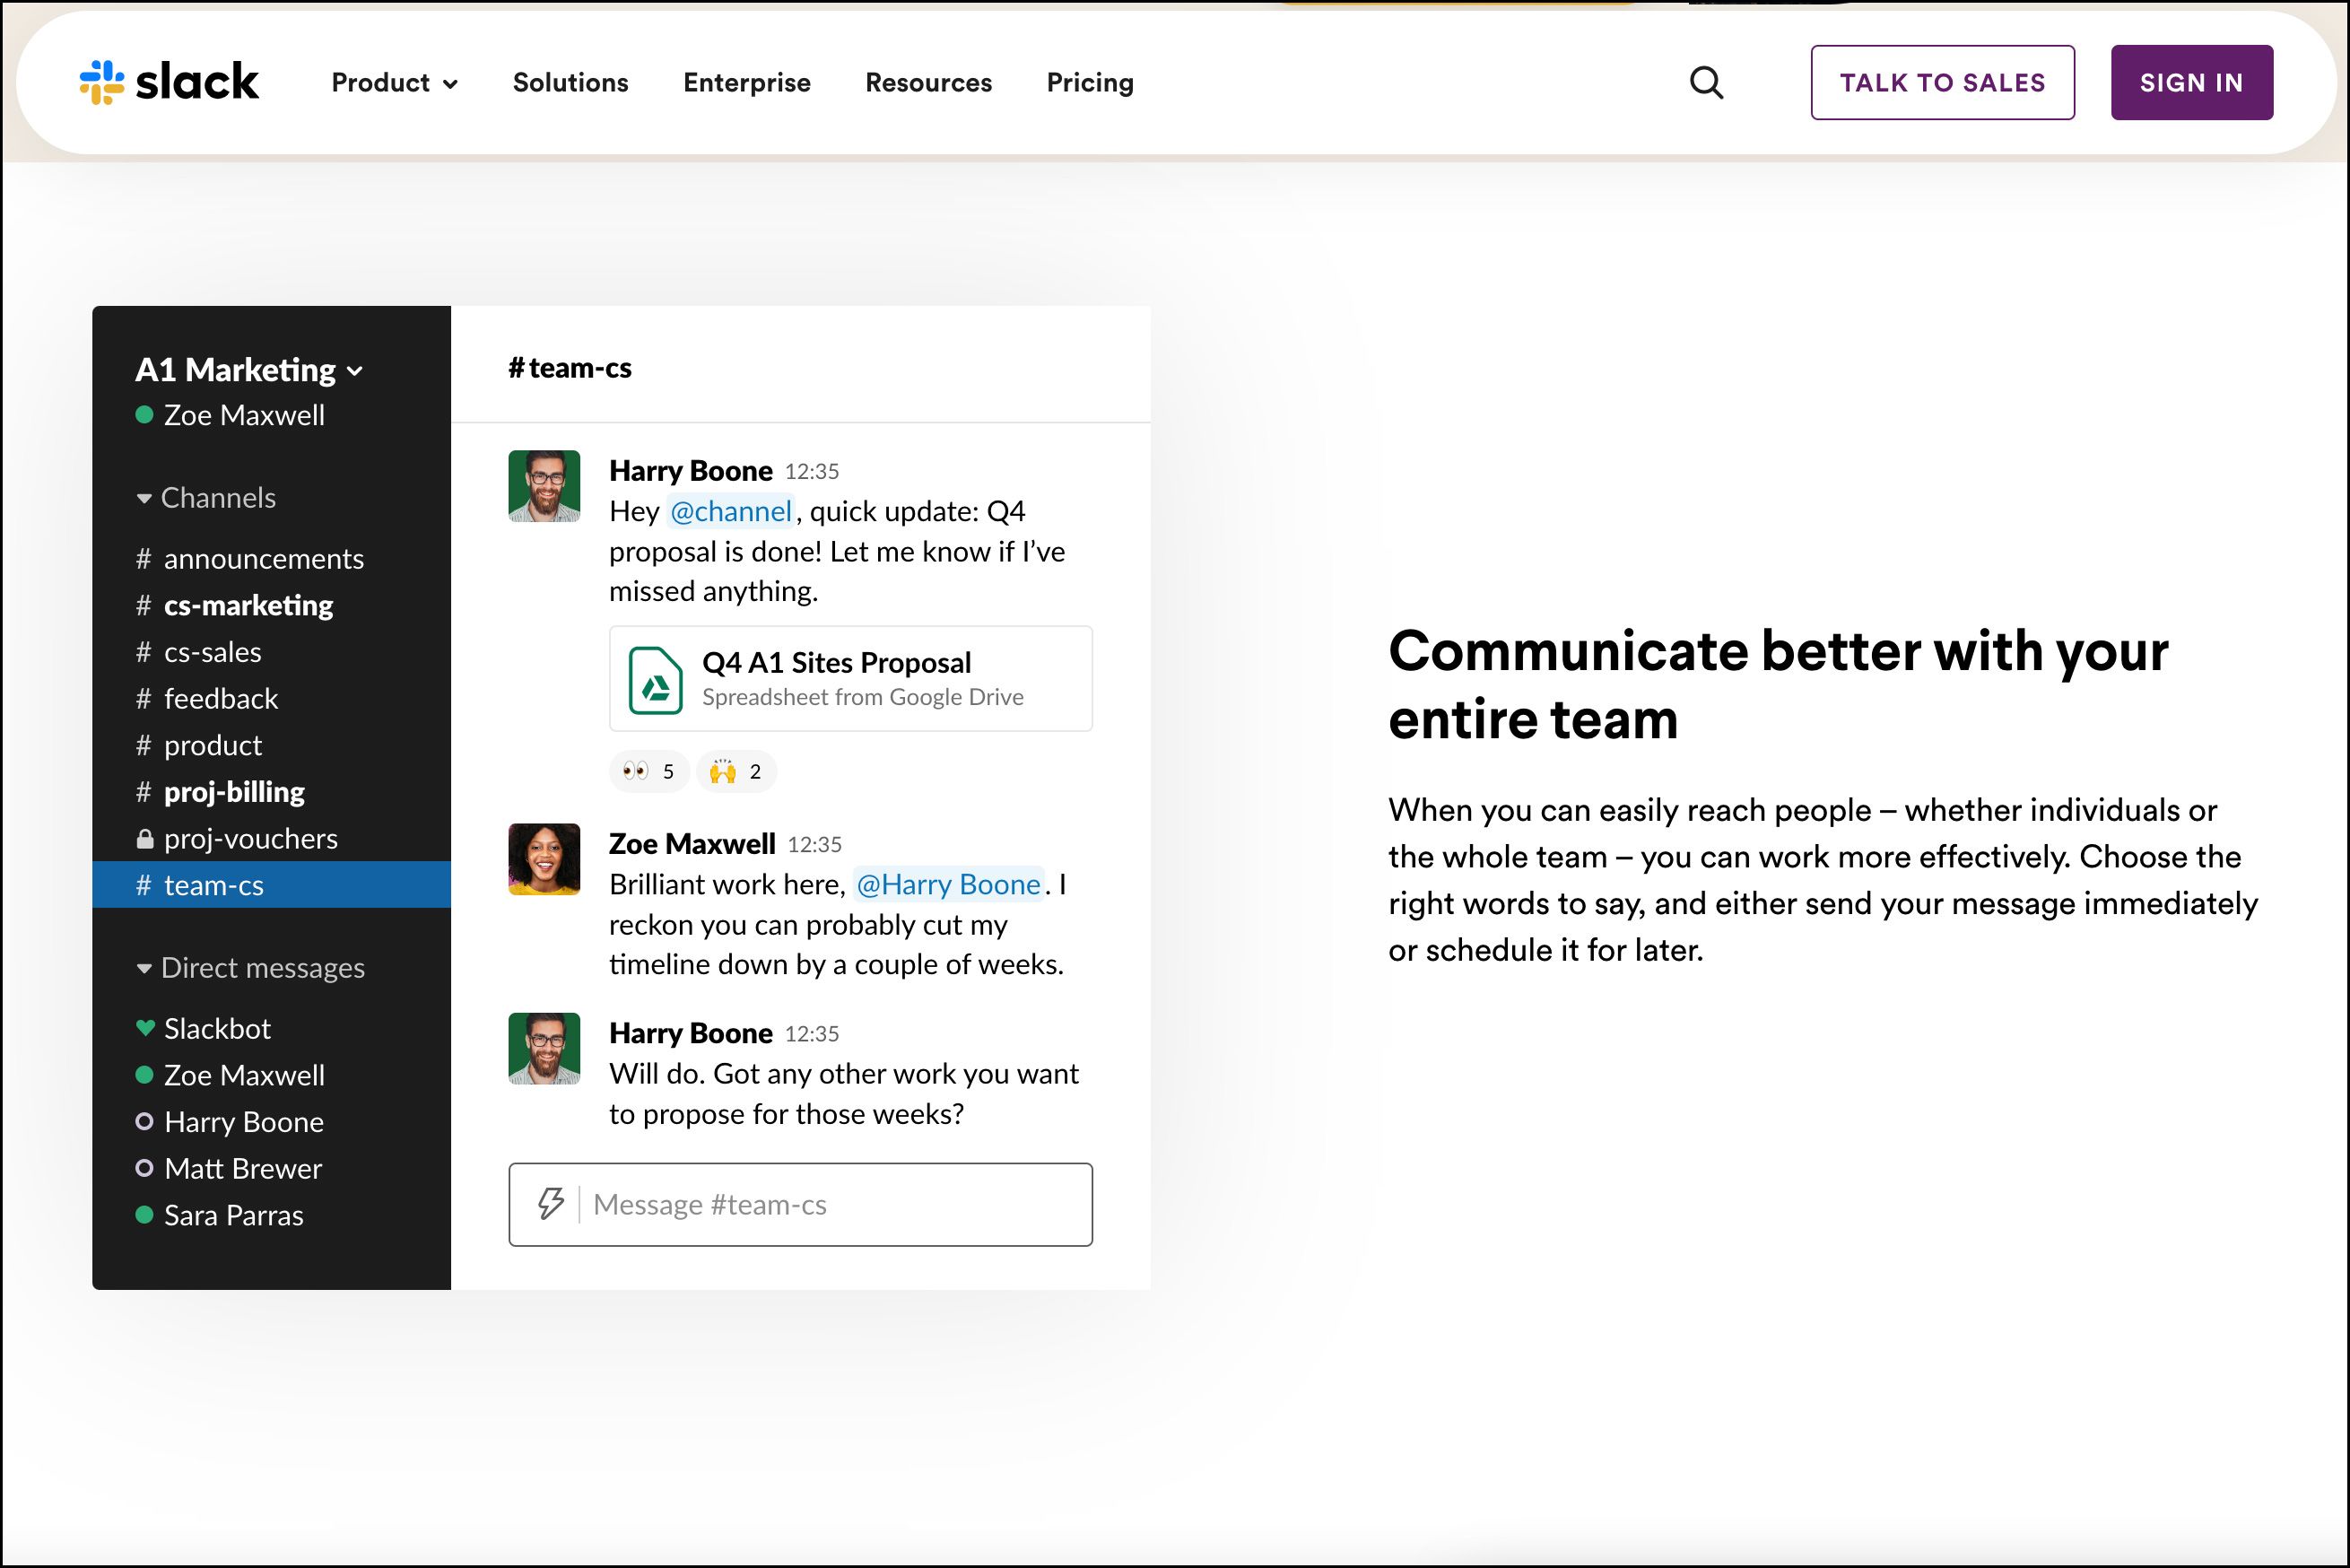Click the Slackbot heart icon
This screenshot has width=2350, height=1568.
pyautogui.click(x=145, y=1027)
